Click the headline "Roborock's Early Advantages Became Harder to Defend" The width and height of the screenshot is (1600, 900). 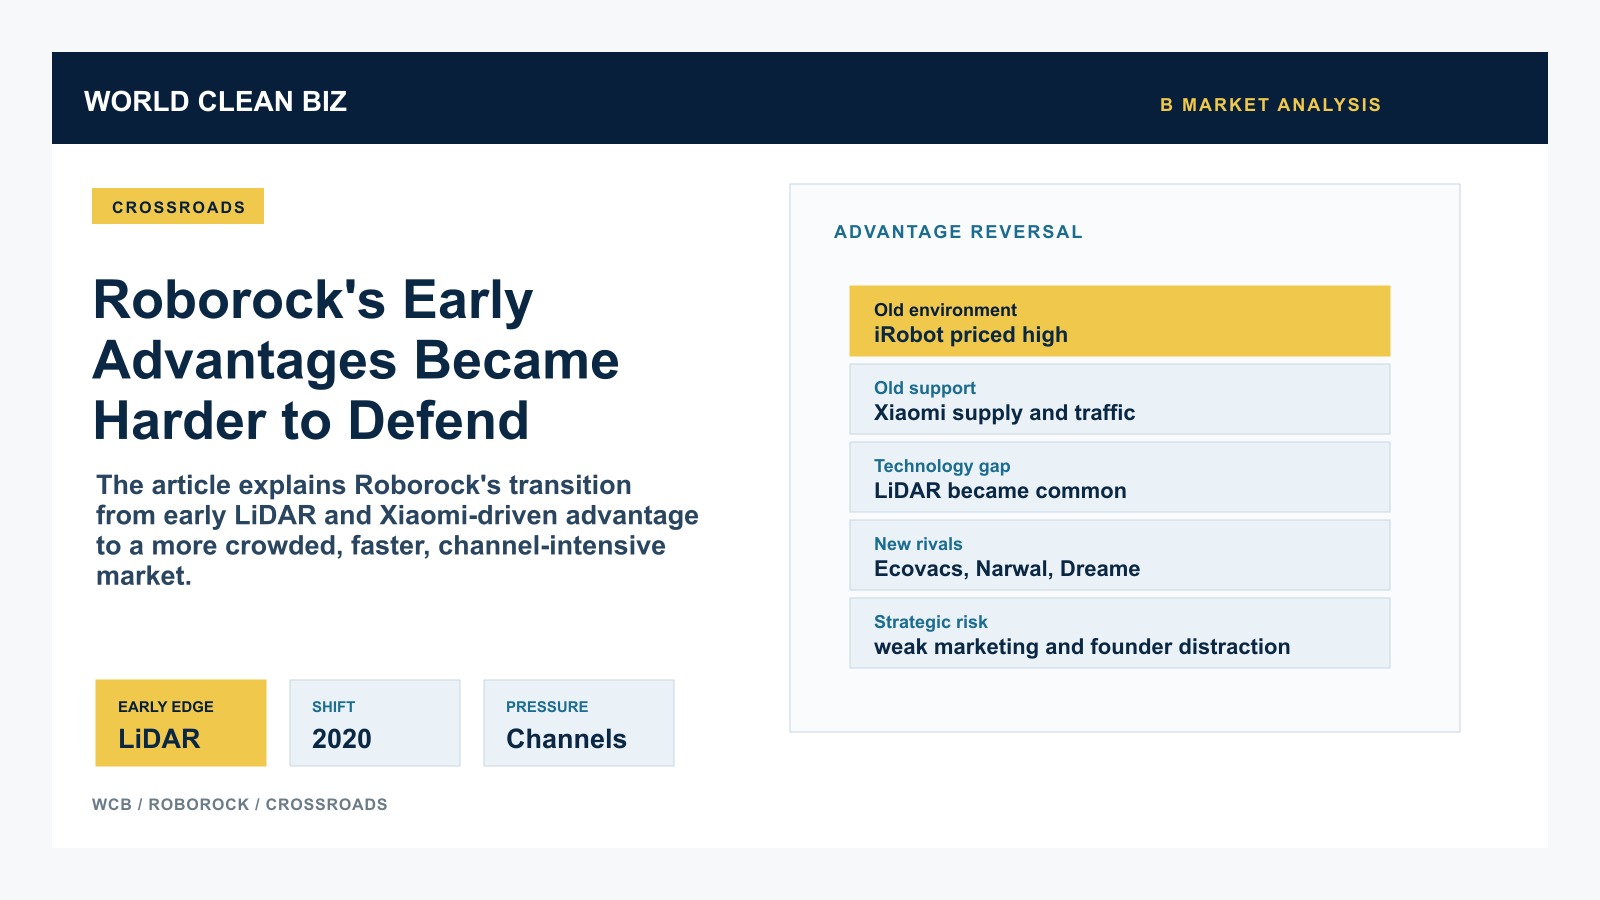356,360
